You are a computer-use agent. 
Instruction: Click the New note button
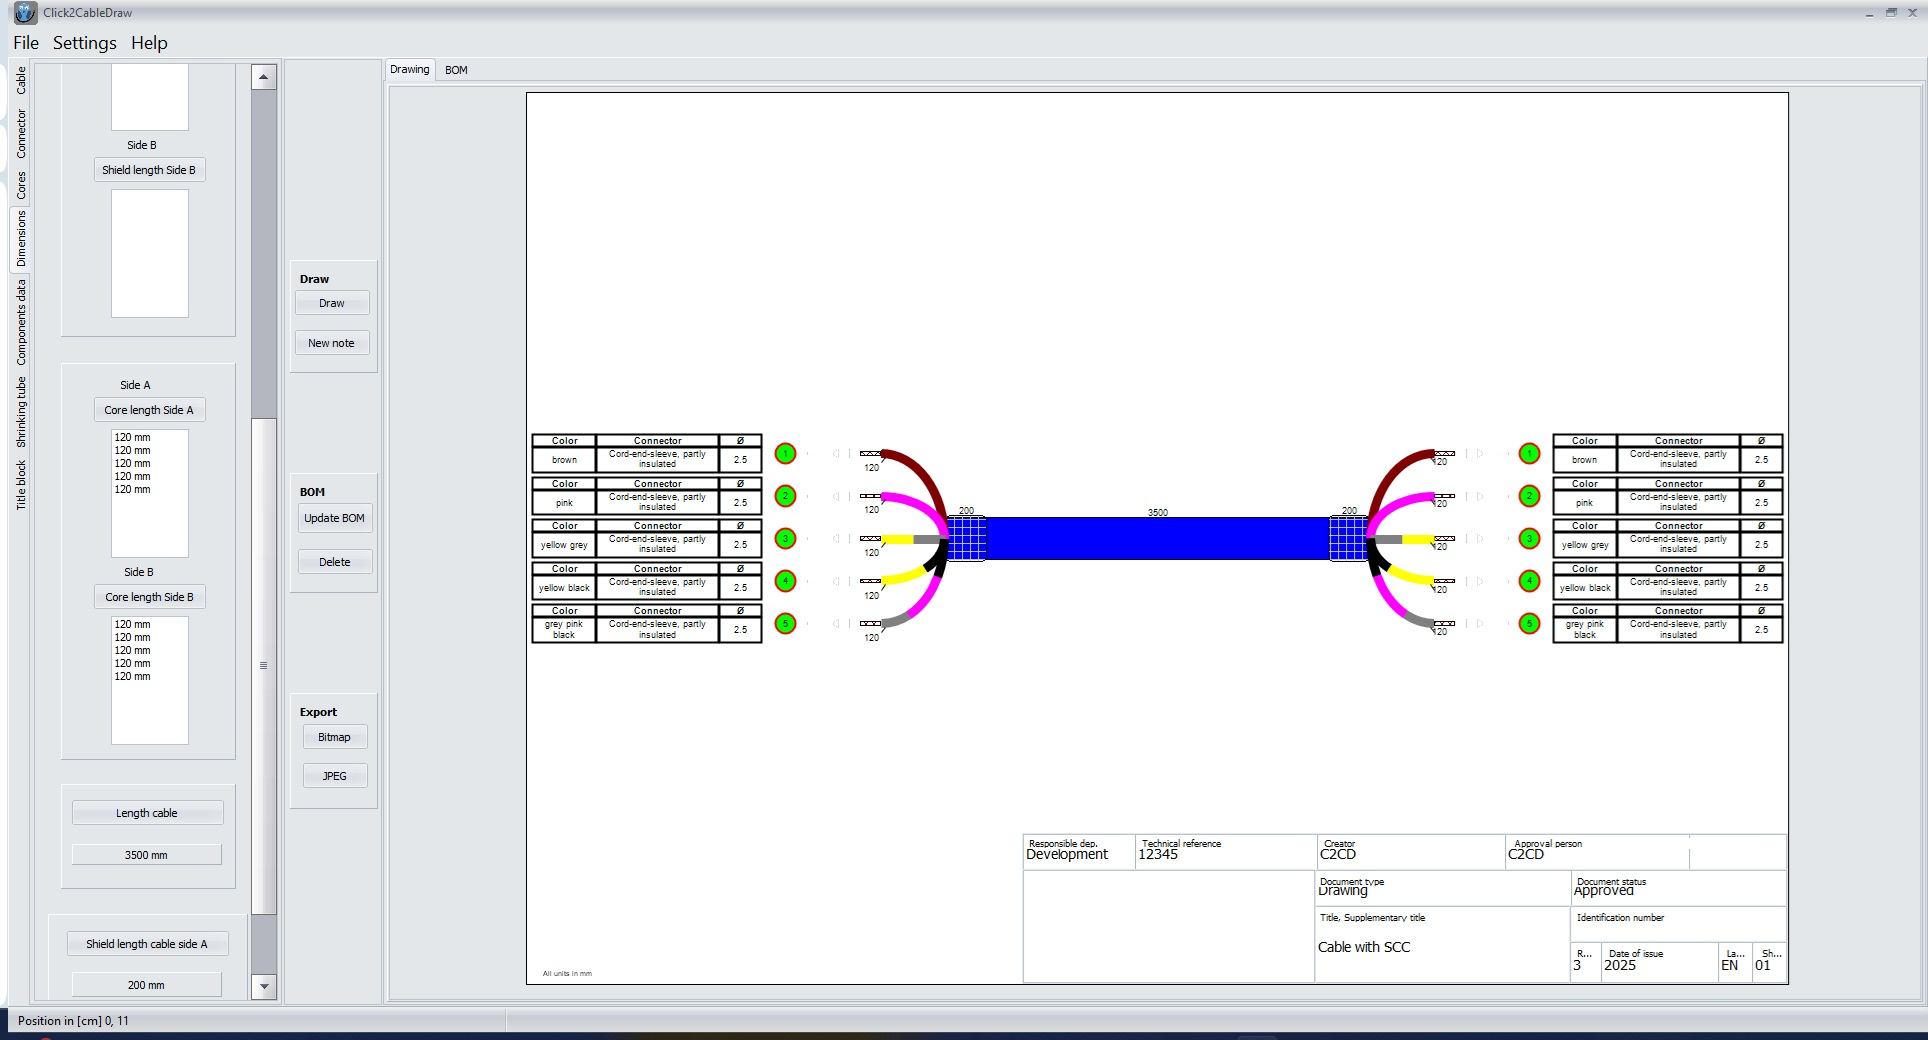point(331,343)
